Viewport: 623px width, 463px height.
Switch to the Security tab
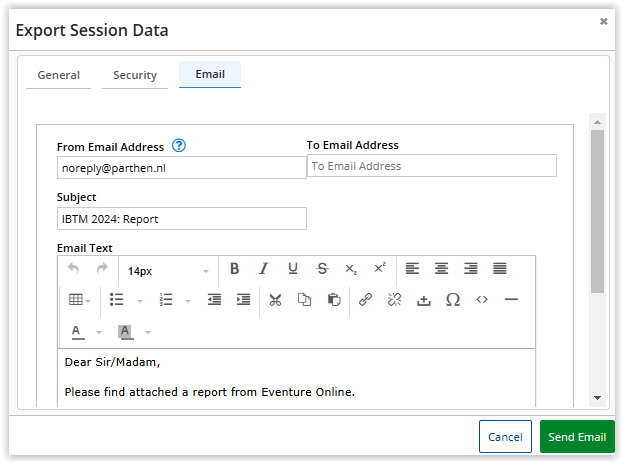click(135, 75)
